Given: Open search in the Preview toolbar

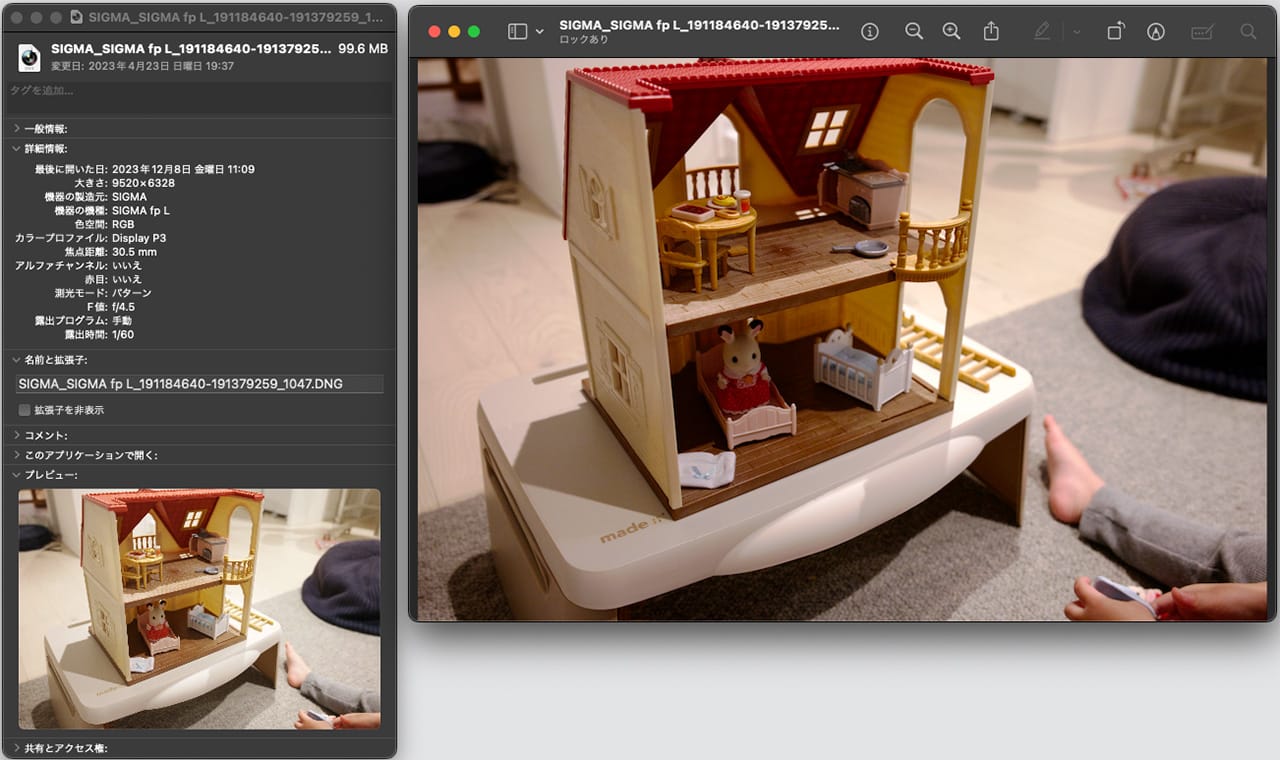Looking at the screenshot, I should tap(1248, 32).
